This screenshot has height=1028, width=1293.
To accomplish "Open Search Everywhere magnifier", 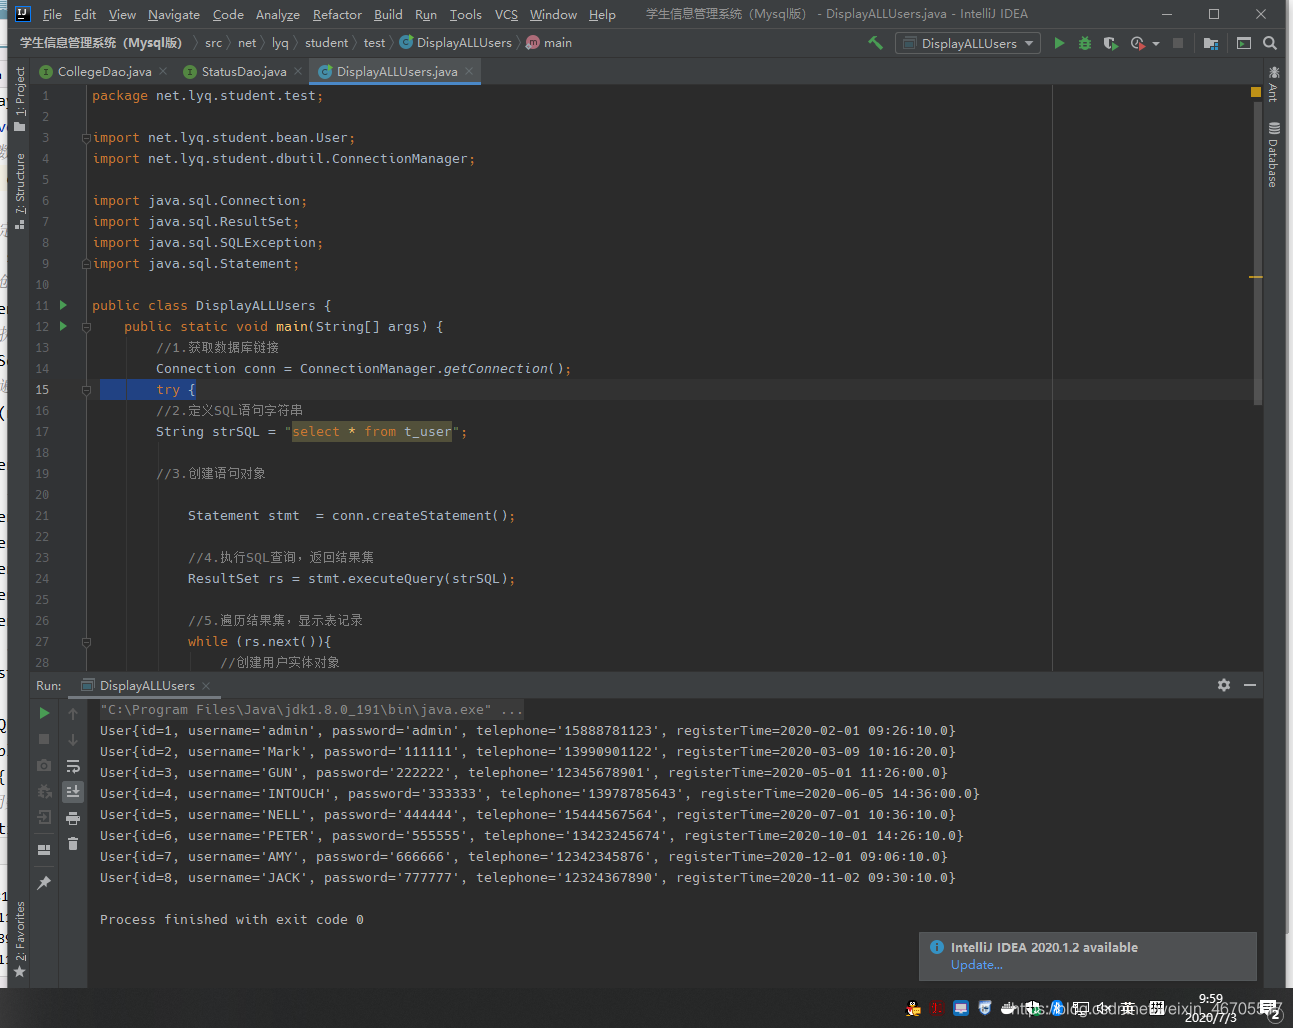I will coord(1270,43).
